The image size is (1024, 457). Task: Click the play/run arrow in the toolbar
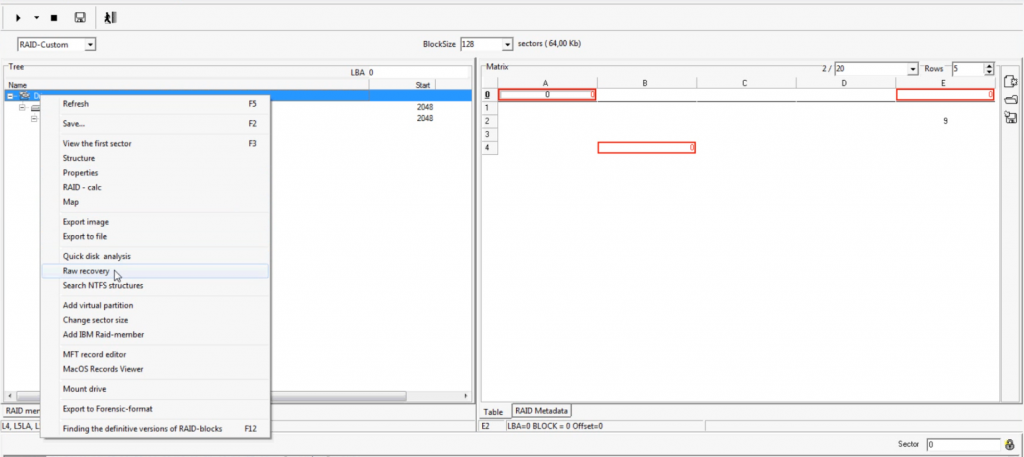pyautogui.click(x=19, y=18)
